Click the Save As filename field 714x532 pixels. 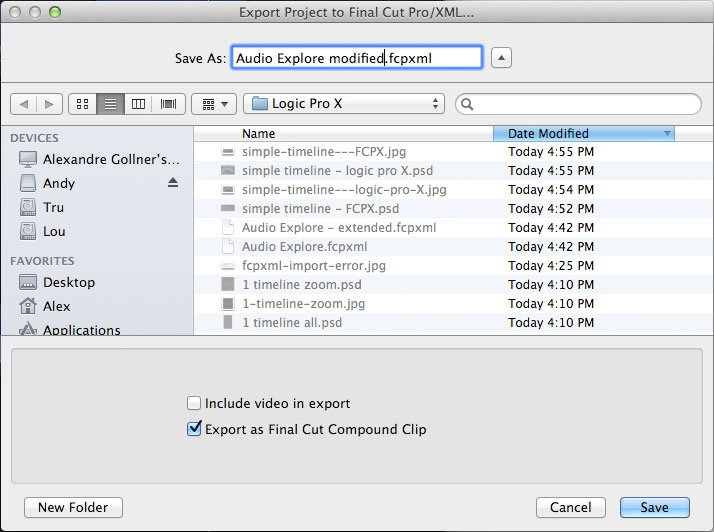coord(356,58)
